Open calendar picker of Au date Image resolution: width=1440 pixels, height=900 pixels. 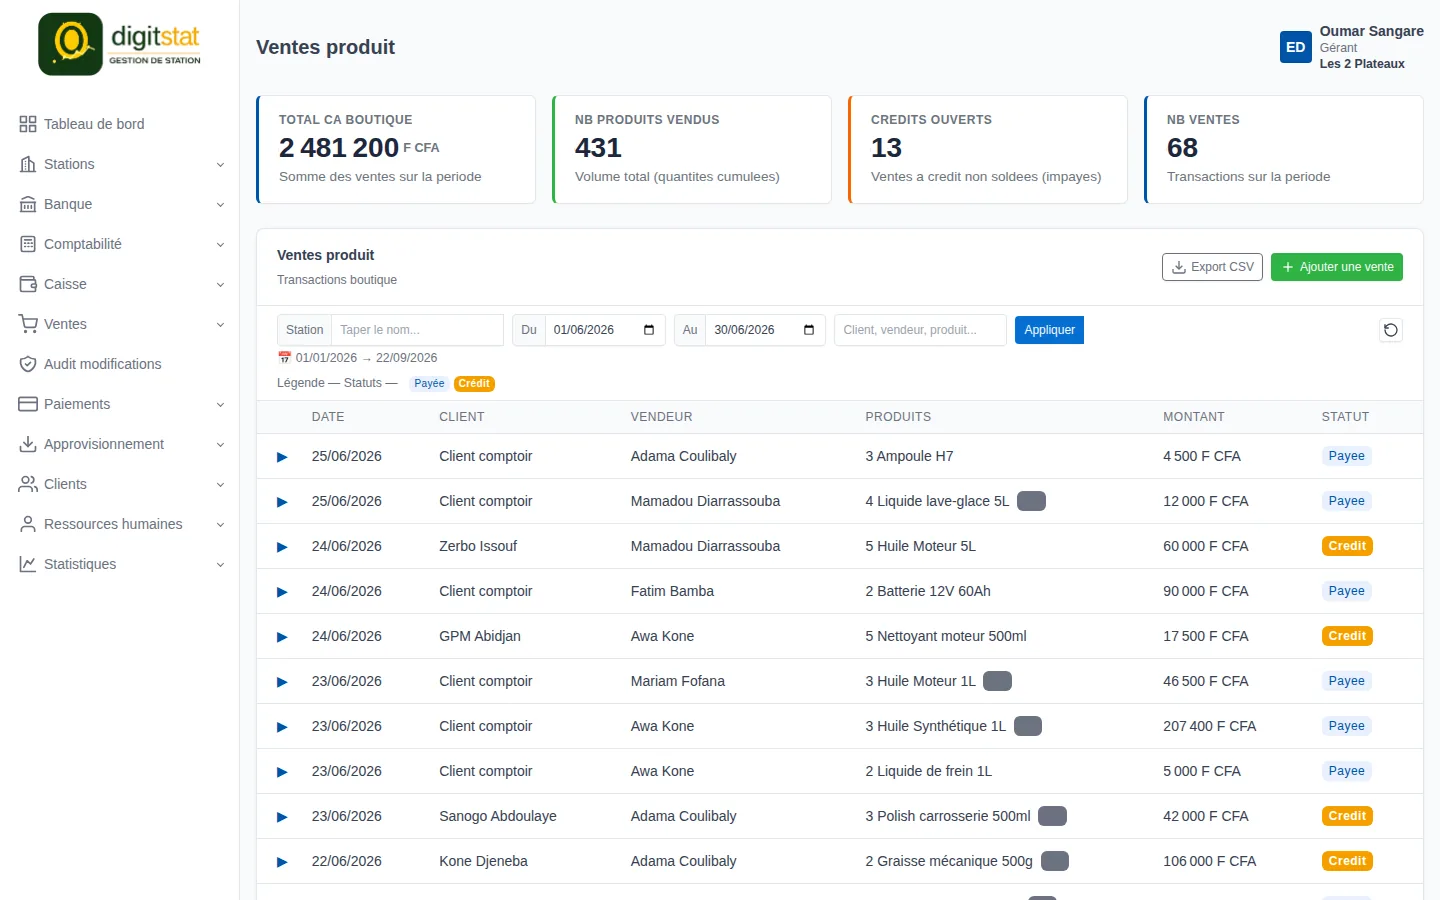click(809, 330)
